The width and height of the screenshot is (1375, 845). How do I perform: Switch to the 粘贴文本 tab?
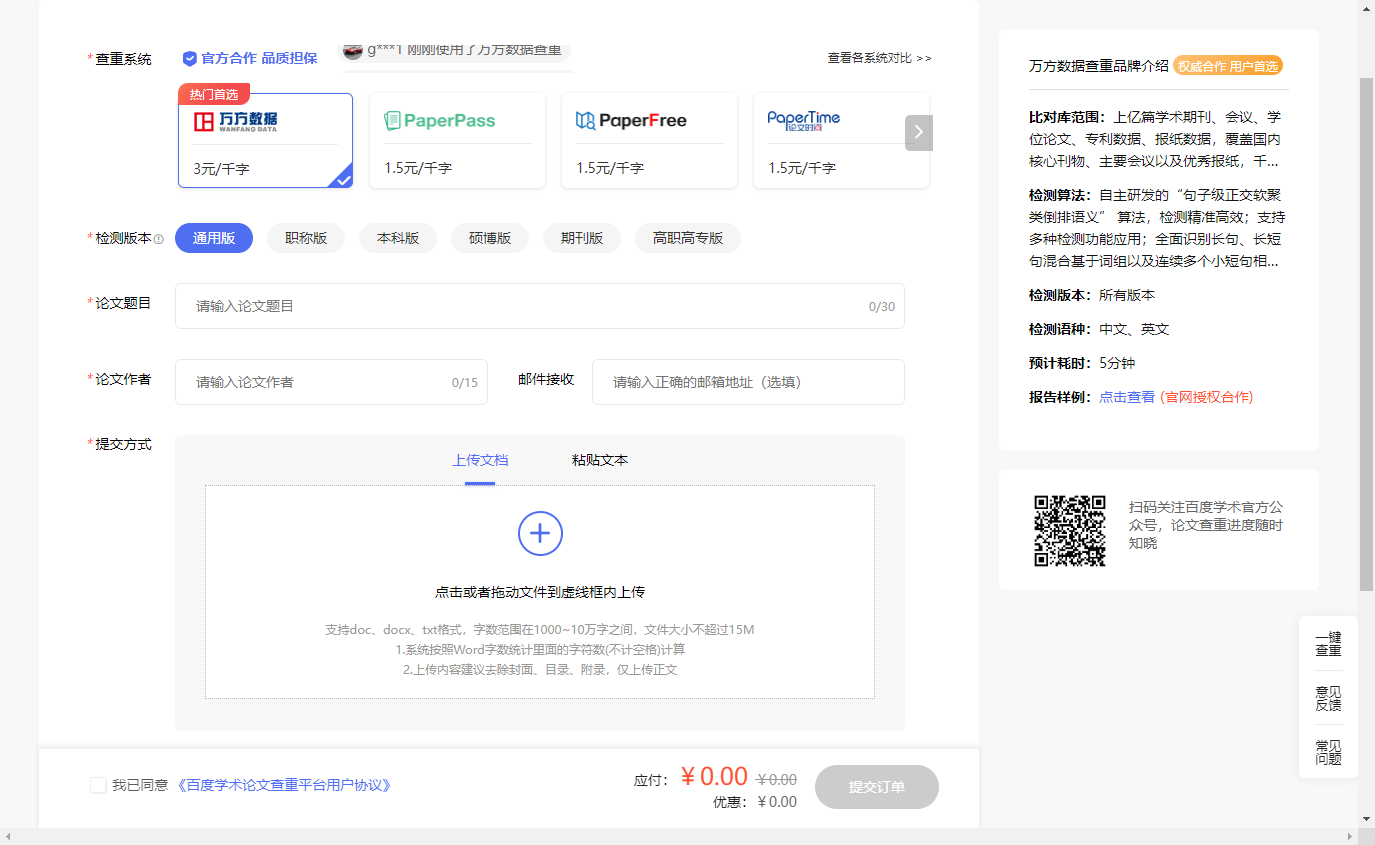pos(598,460)
